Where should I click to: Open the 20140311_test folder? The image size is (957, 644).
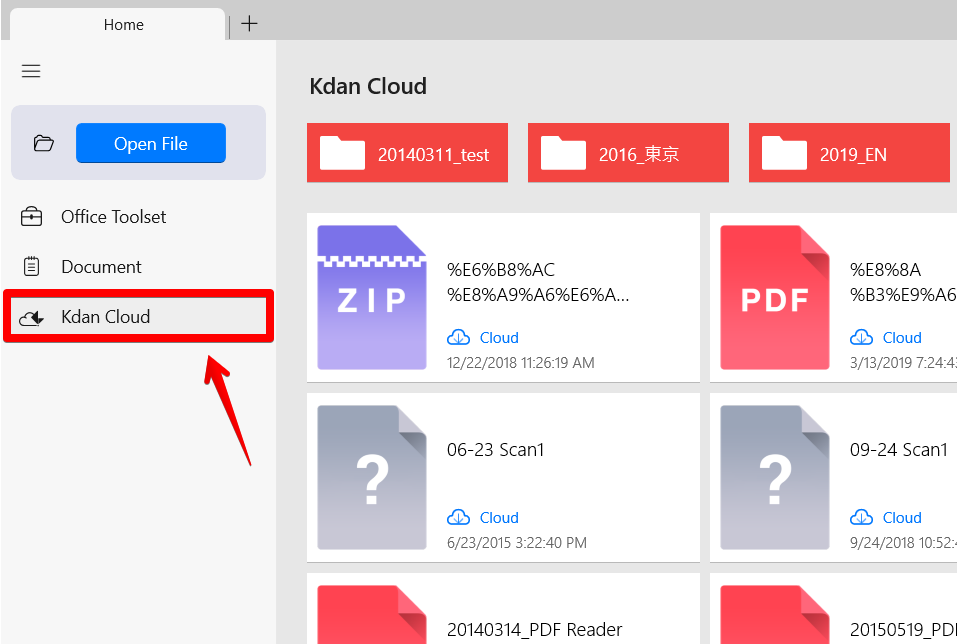click(407, 153)
